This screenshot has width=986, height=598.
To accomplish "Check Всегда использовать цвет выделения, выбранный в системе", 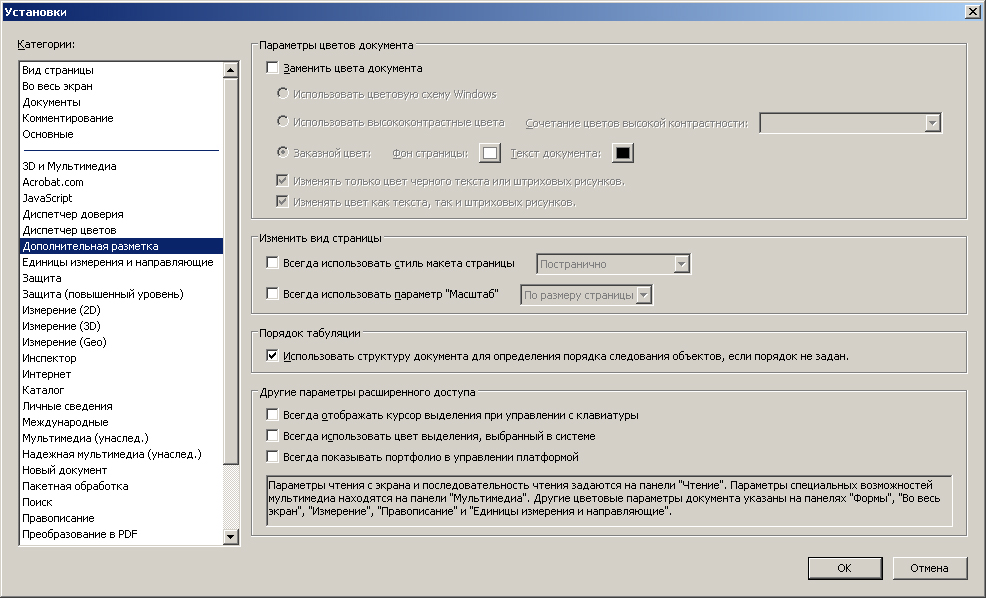I will tap(272, 436).
